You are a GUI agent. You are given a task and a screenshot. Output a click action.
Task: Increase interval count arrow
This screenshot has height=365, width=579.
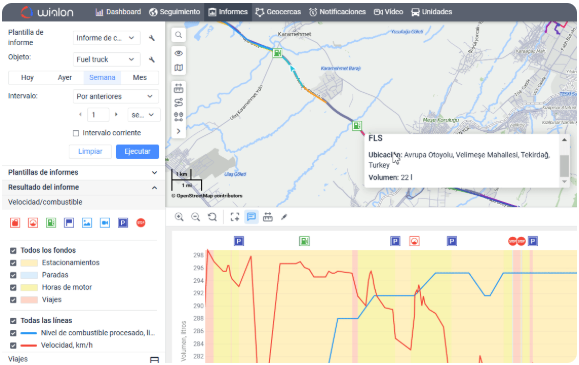116,115
